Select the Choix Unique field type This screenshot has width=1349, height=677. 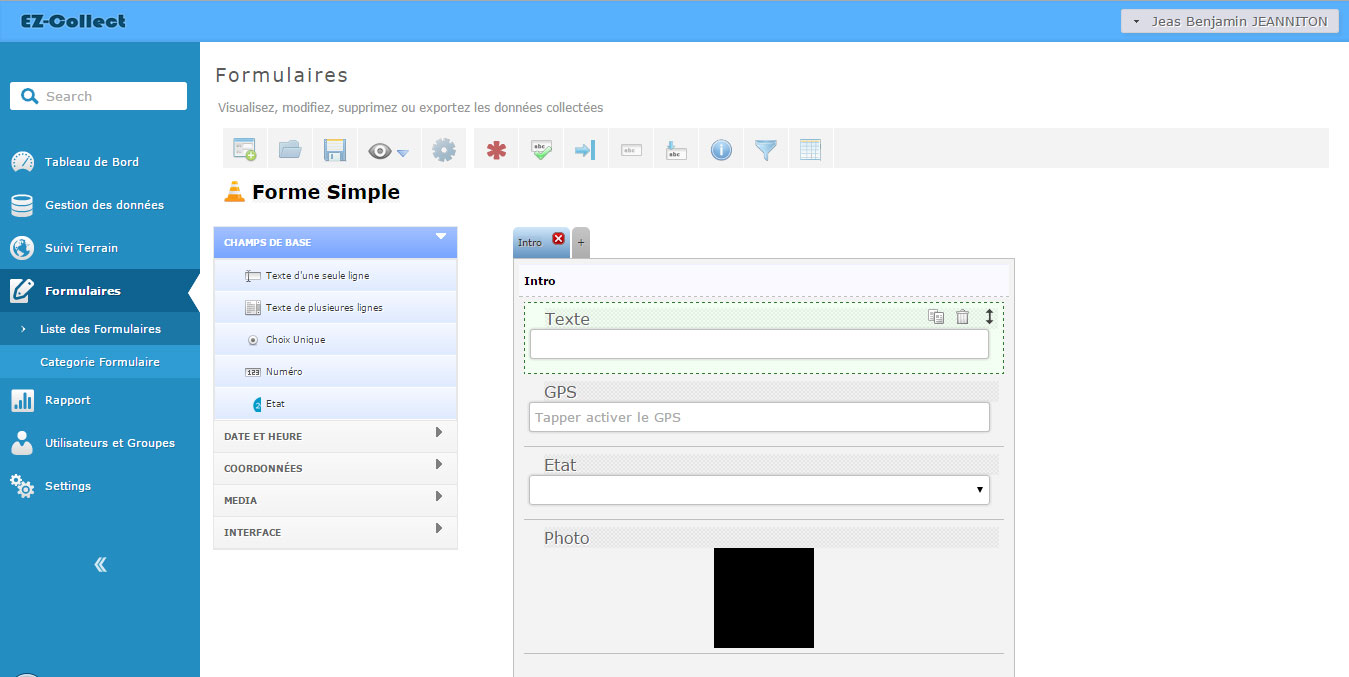click(x=295, y=340)
